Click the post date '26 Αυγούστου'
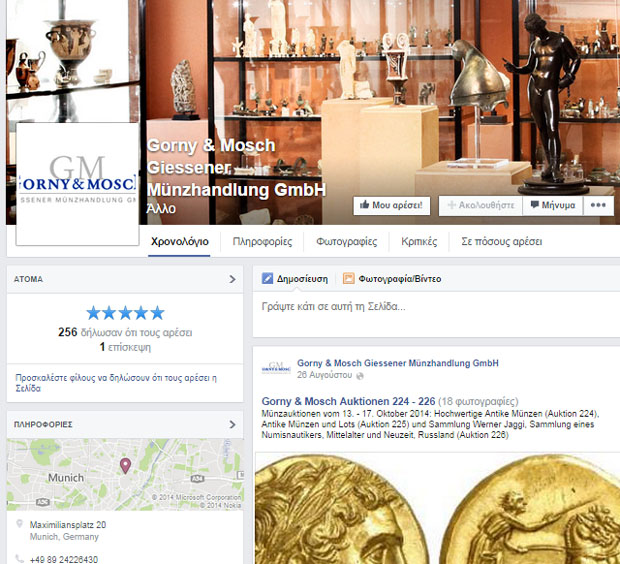 [x=324, y=375]
